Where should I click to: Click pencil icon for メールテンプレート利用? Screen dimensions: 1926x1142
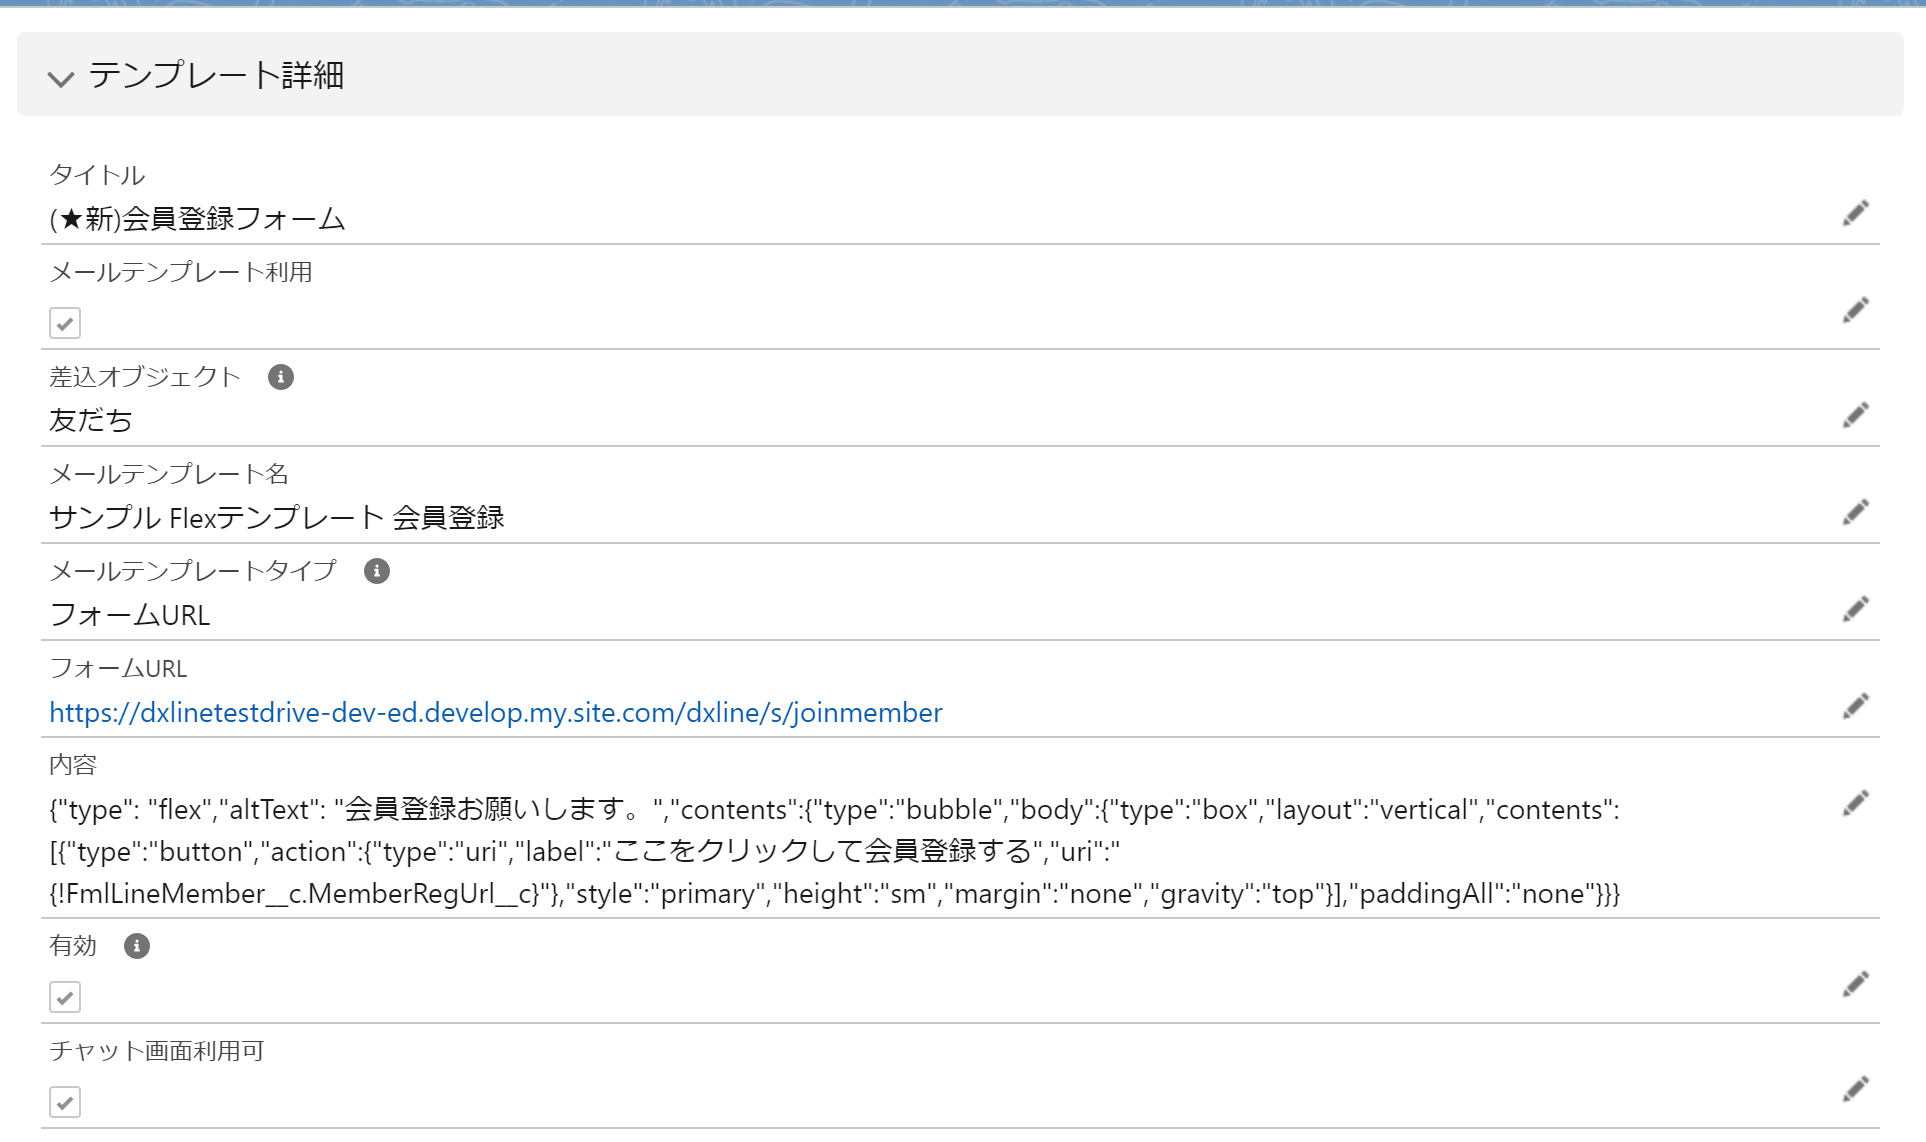click(1855, 310)
